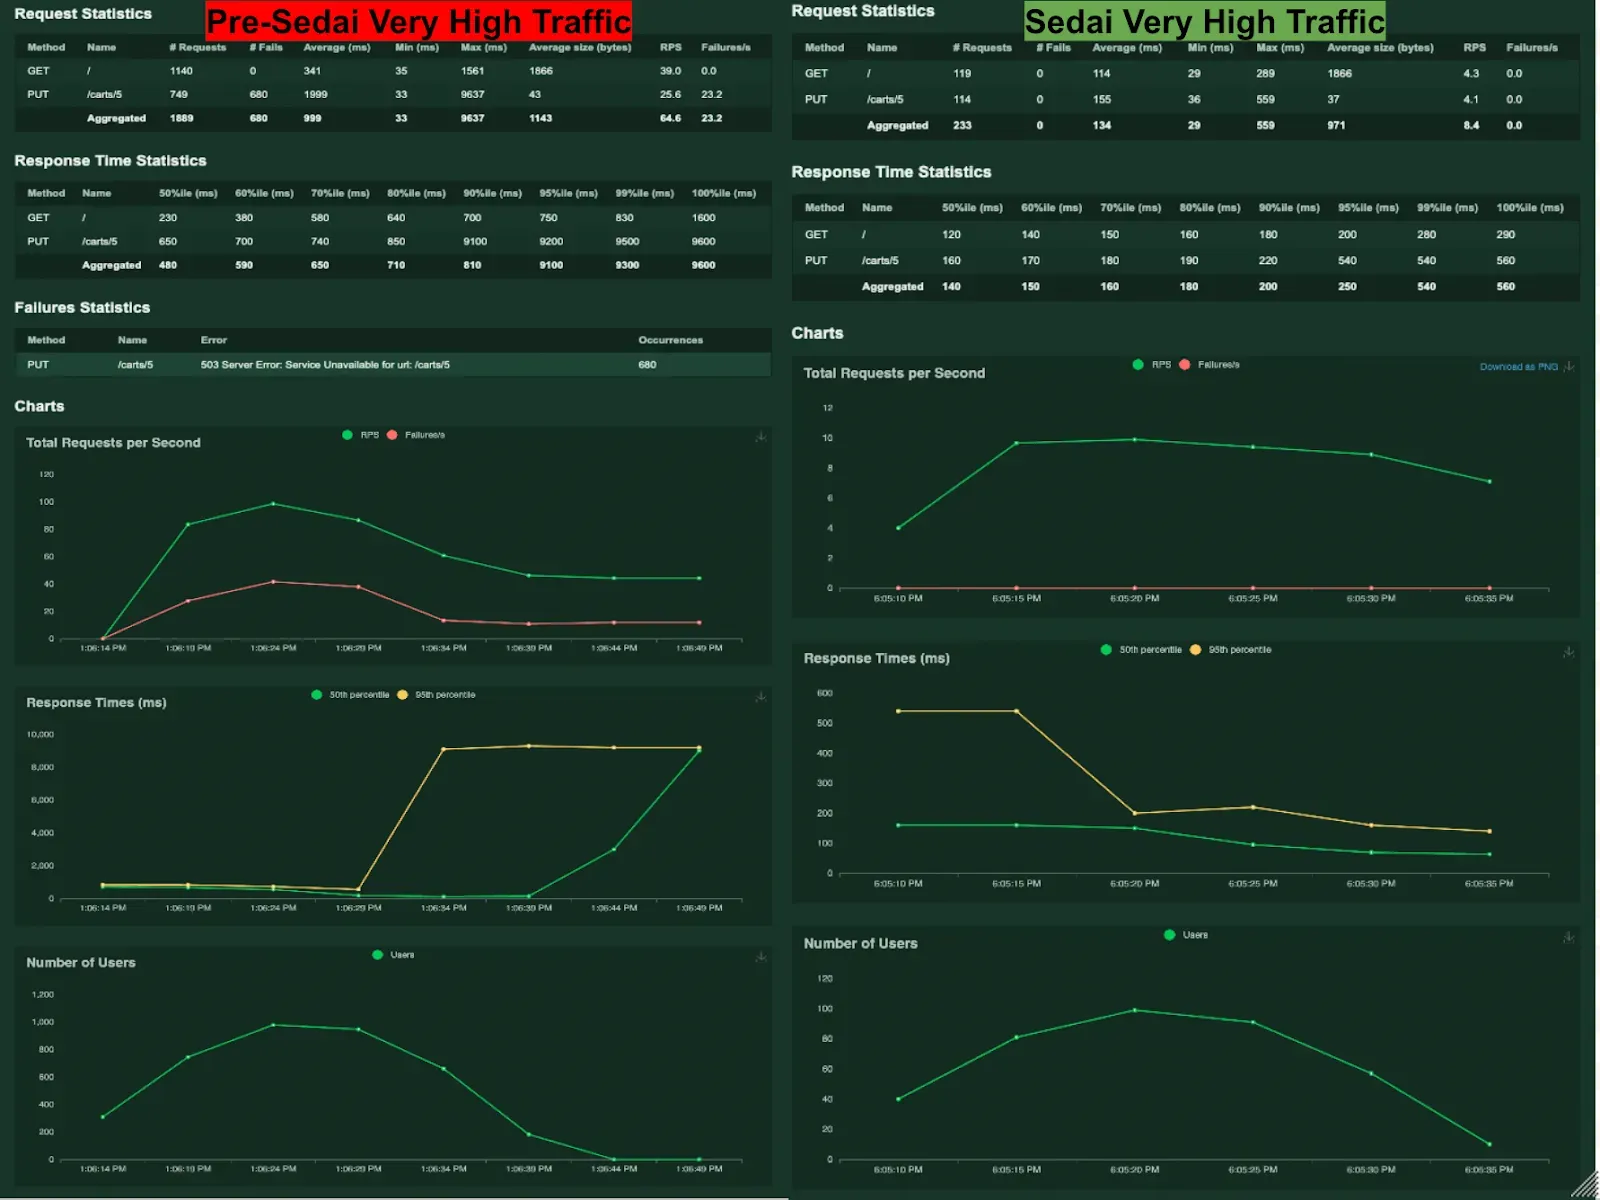Toggle 95th percentile in Pre-Sedai response chart
Screen dimensions: 1600x1200
click(437, 695)
